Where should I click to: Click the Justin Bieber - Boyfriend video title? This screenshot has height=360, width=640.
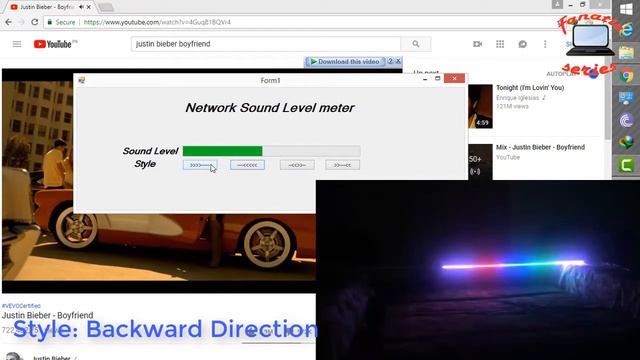[x=47, y=315]
